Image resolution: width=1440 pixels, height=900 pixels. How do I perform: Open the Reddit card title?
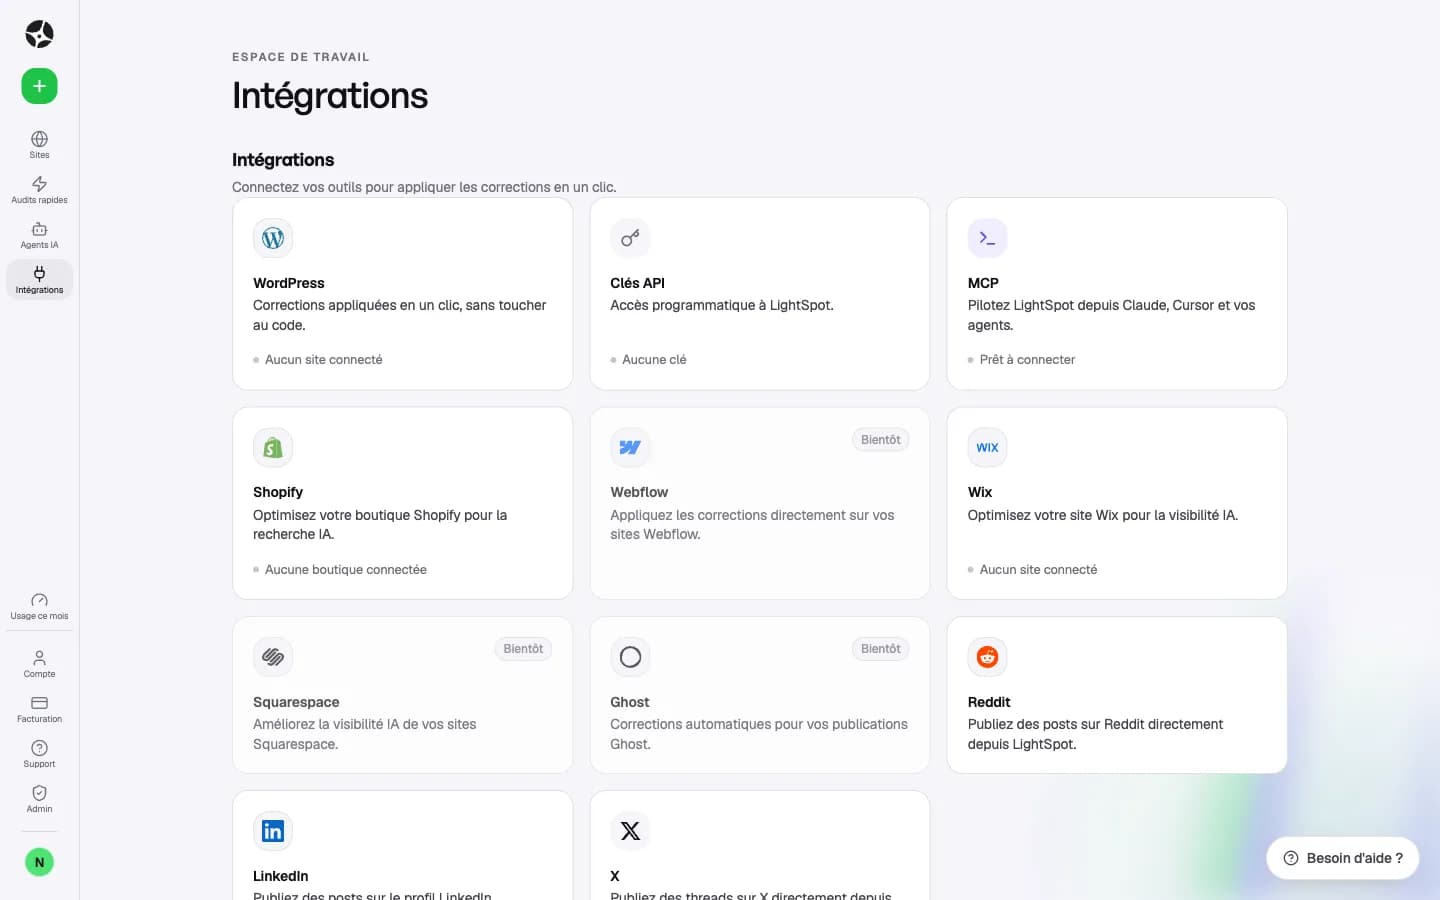(x=989, y=702)
